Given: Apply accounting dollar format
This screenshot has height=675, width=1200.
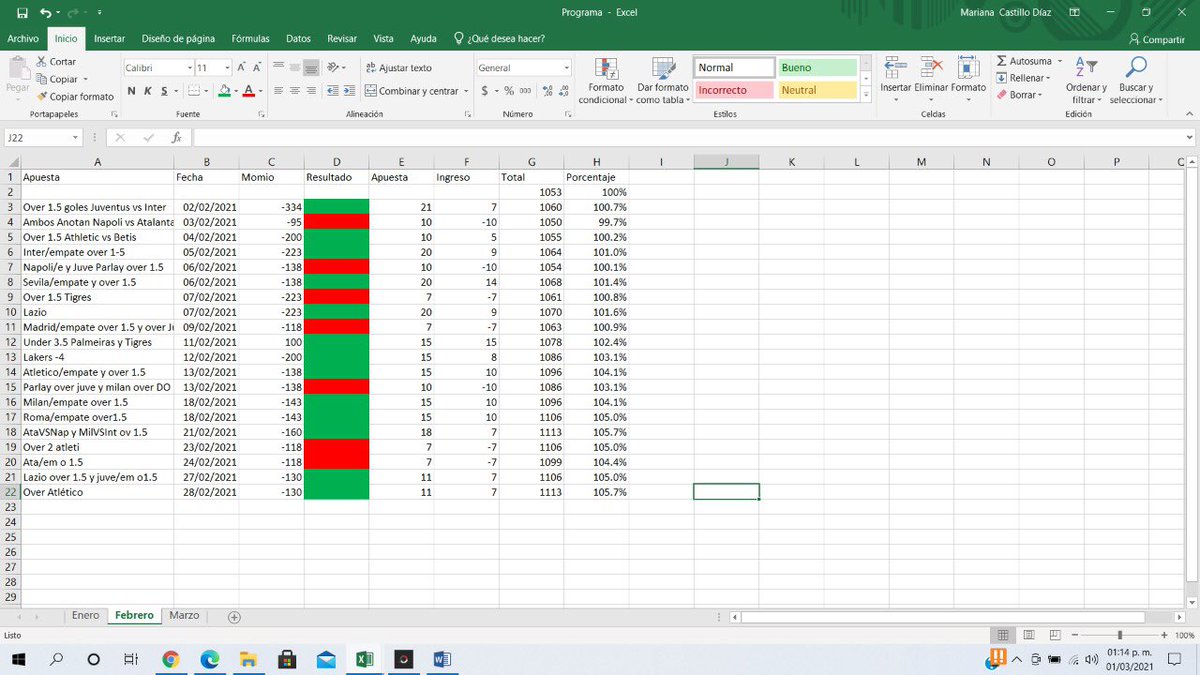Looking at the screenshot, I should [x=484, y=91].
